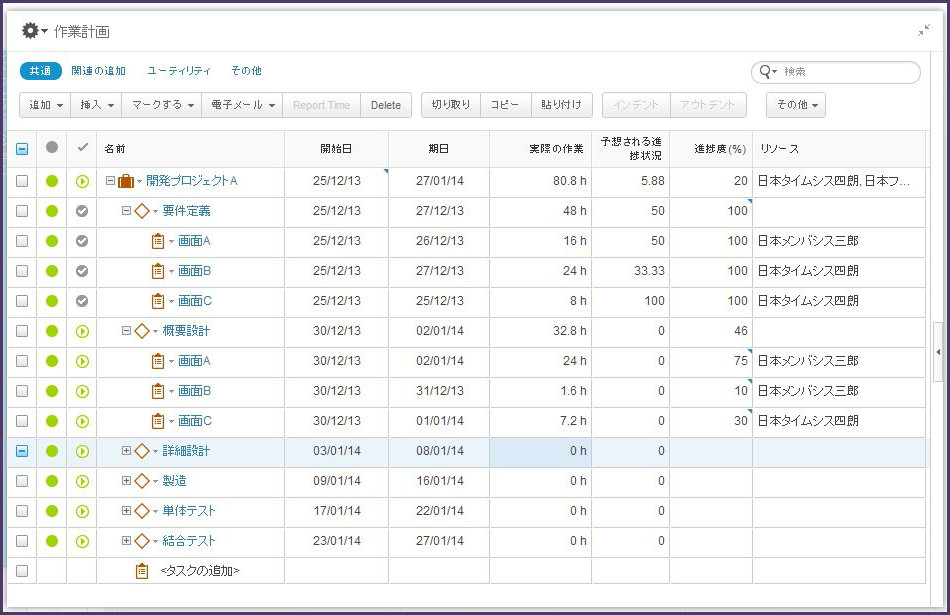Click the green status dot of 結合テスト
Screen dimensions: 950x615
[52, 541]
